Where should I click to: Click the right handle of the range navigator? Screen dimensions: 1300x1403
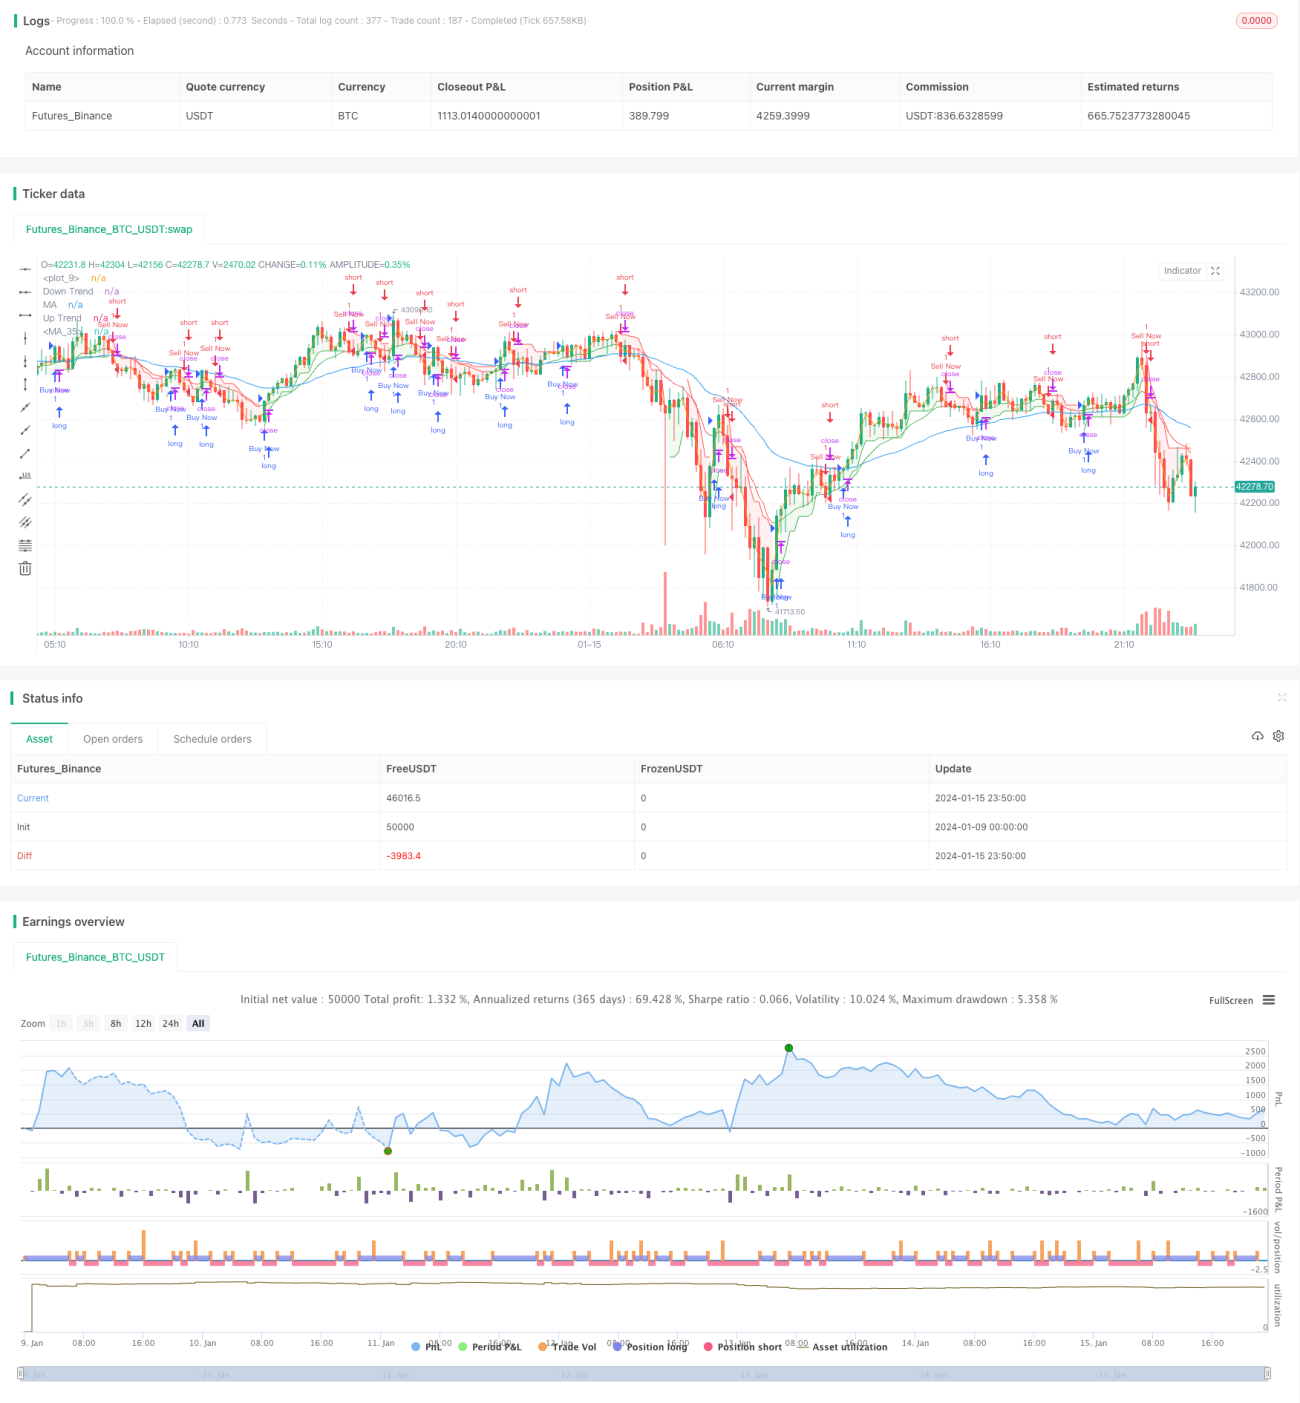(1269, 1374)
